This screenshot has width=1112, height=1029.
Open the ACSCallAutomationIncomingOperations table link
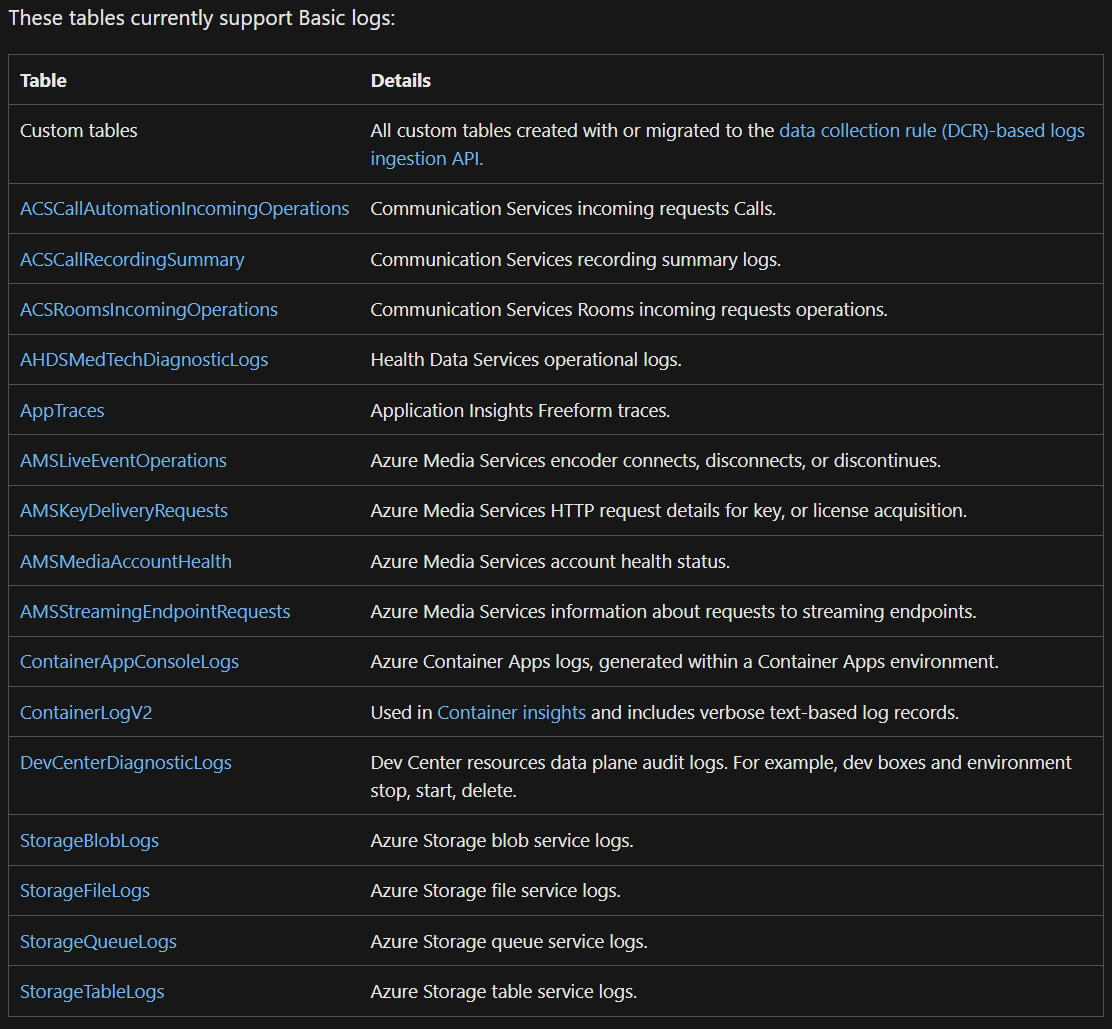(x=184, y=209)
